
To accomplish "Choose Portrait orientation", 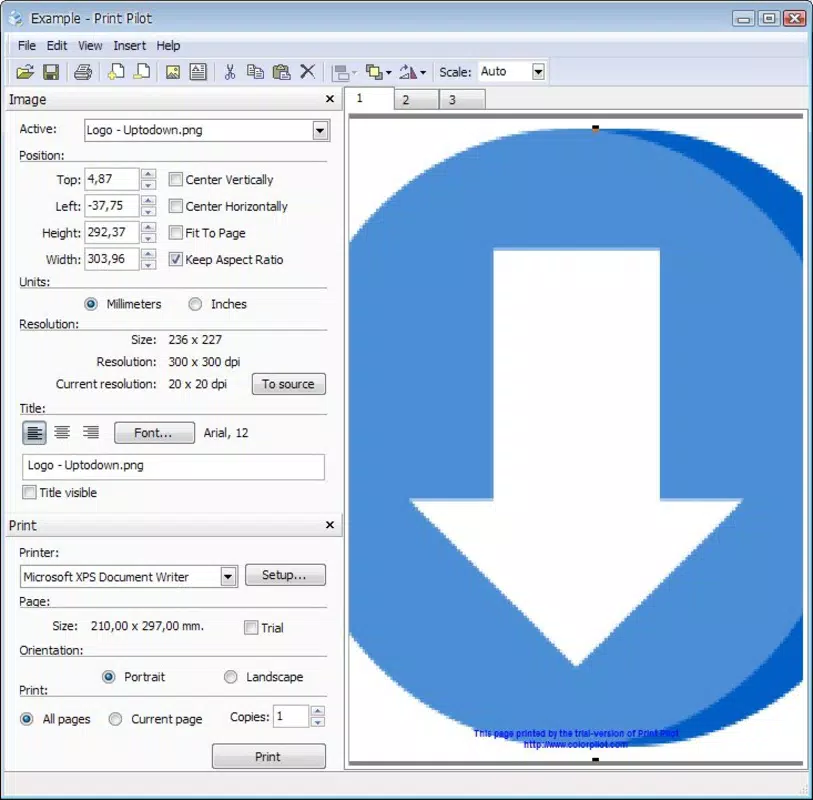I will coord(108,677).
